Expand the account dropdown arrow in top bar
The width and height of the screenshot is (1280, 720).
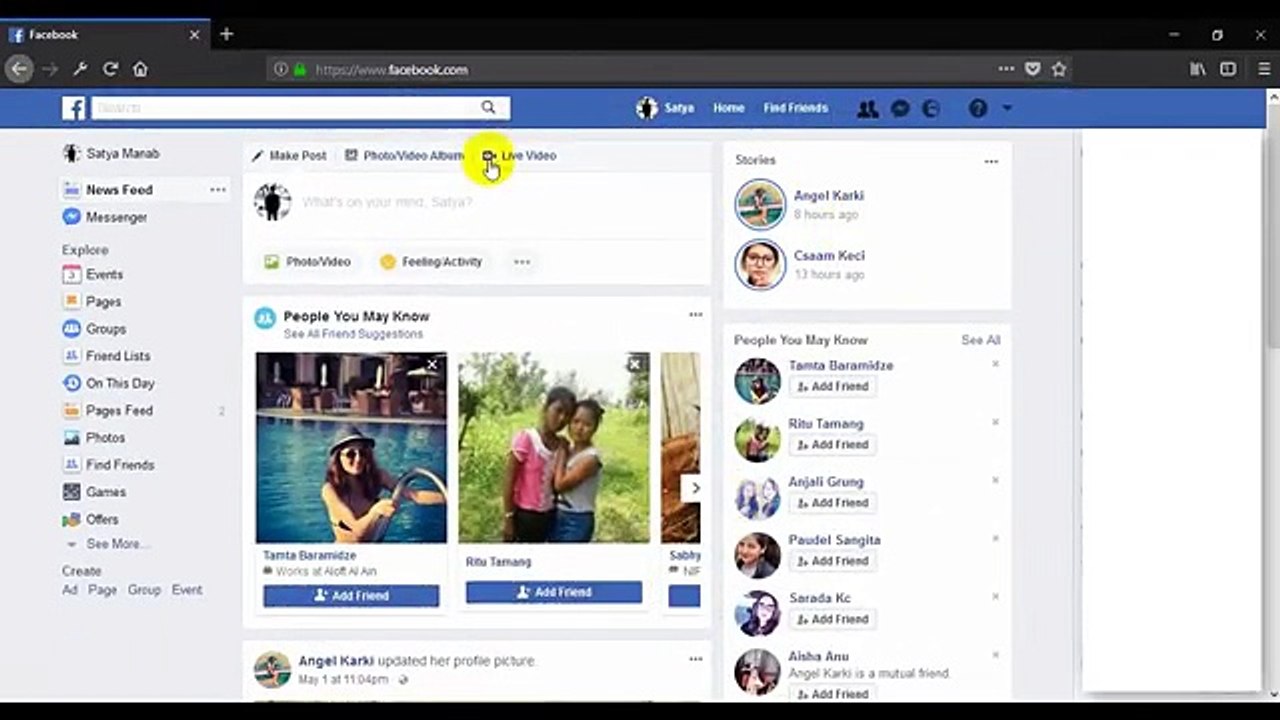pyautogui.click(x=1007, y=108)
